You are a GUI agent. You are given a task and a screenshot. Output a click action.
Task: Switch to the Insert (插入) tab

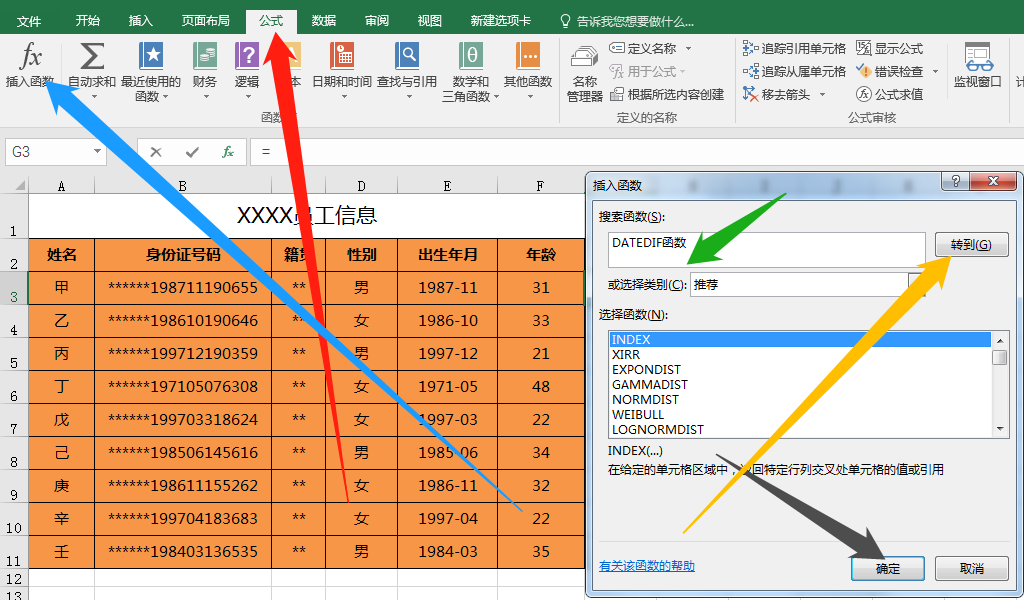coord(140,21)
